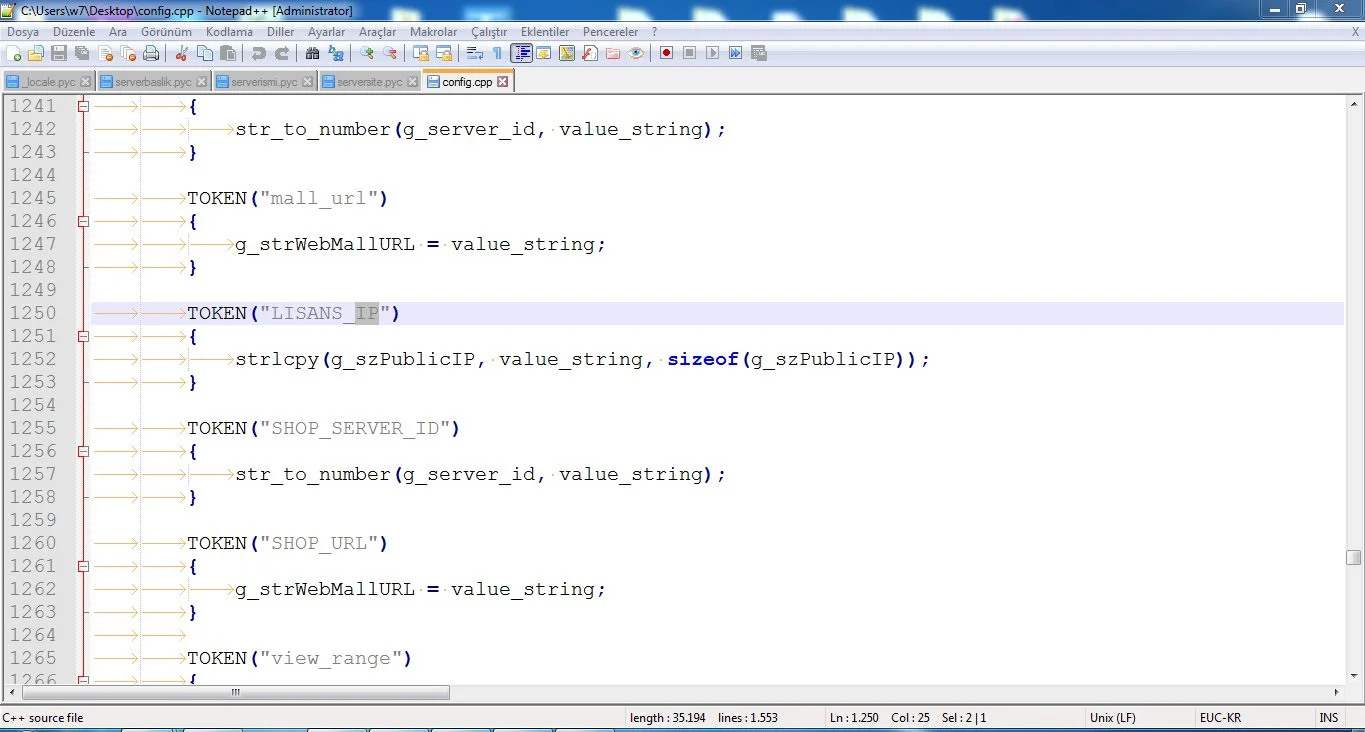The width and height of the screenshot is (1365, 732).
Task: Start macro recording with the red button
Action: point(665,54)
